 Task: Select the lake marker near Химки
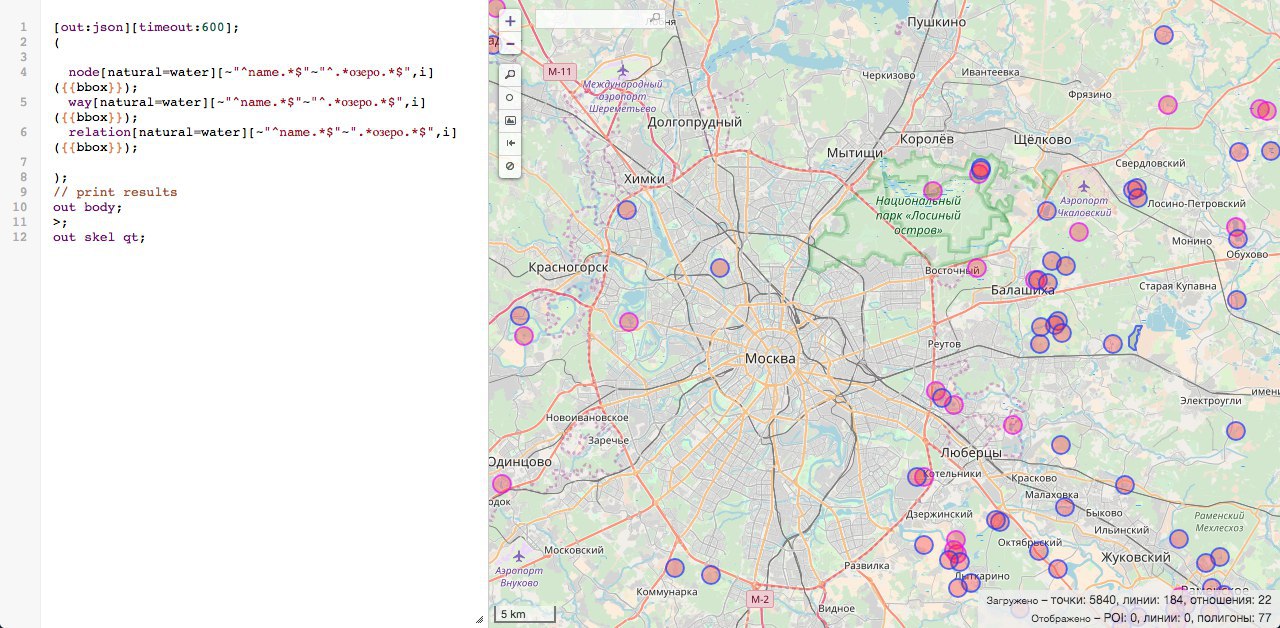(x=627, y=209)
